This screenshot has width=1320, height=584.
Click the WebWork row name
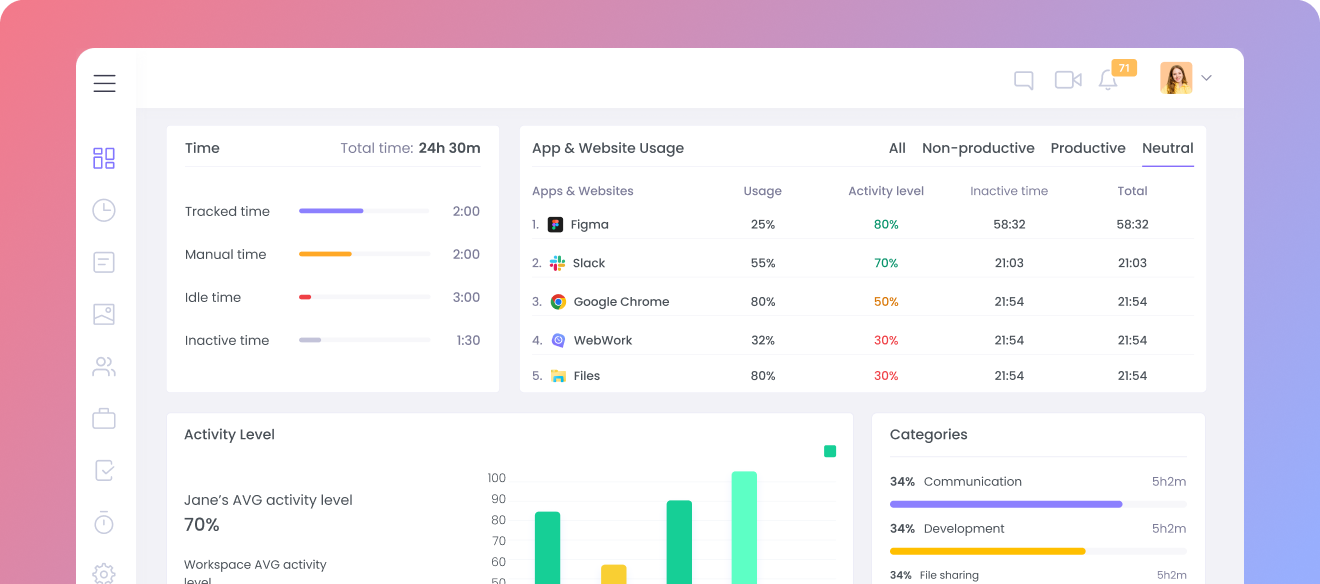tap(603, 340)
